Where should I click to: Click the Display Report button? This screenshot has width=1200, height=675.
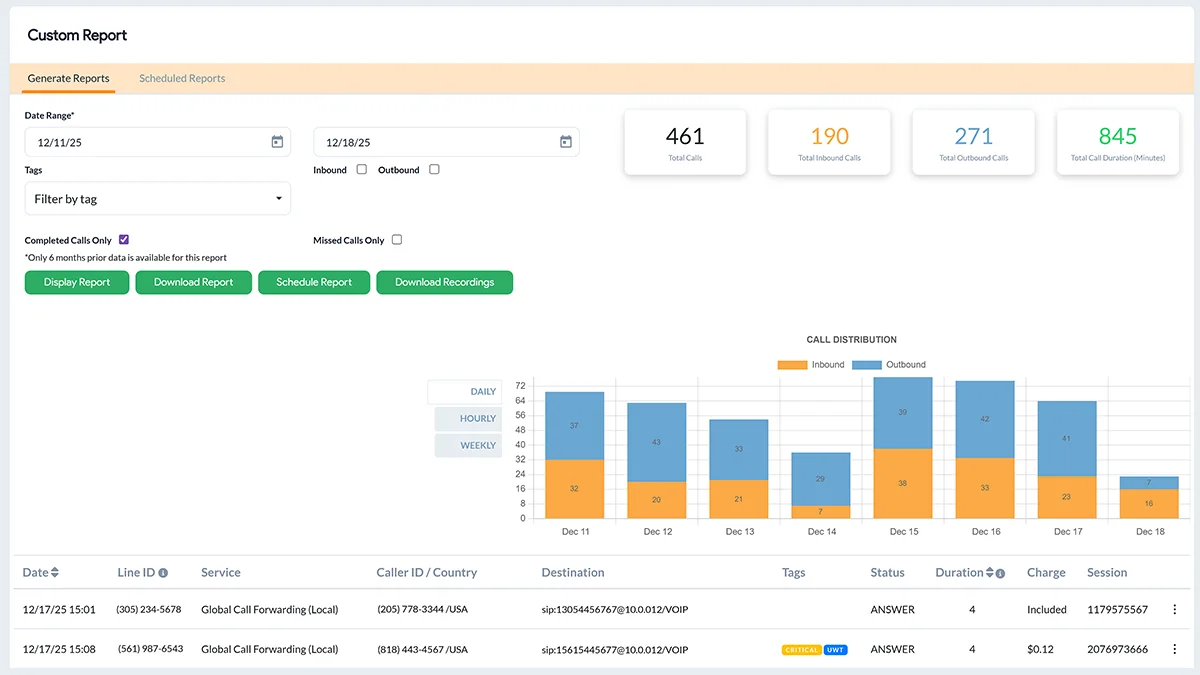[76, 282]
